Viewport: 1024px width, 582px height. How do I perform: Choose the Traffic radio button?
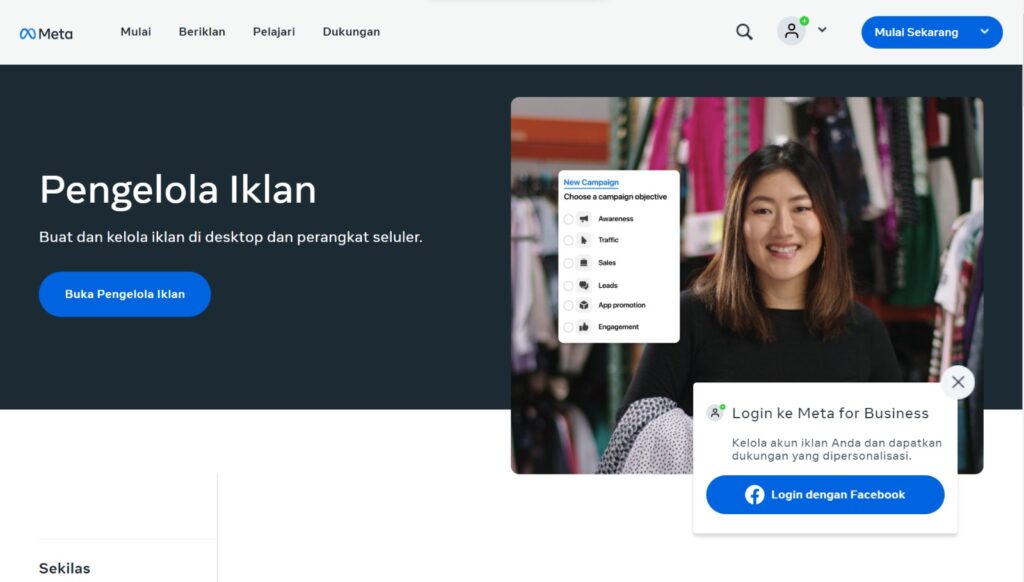coord(568,240)
